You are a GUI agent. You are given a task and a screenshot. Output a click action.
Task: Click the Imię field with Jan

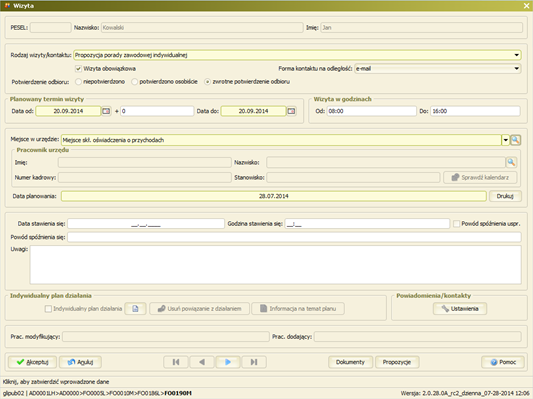pos(422,28)
